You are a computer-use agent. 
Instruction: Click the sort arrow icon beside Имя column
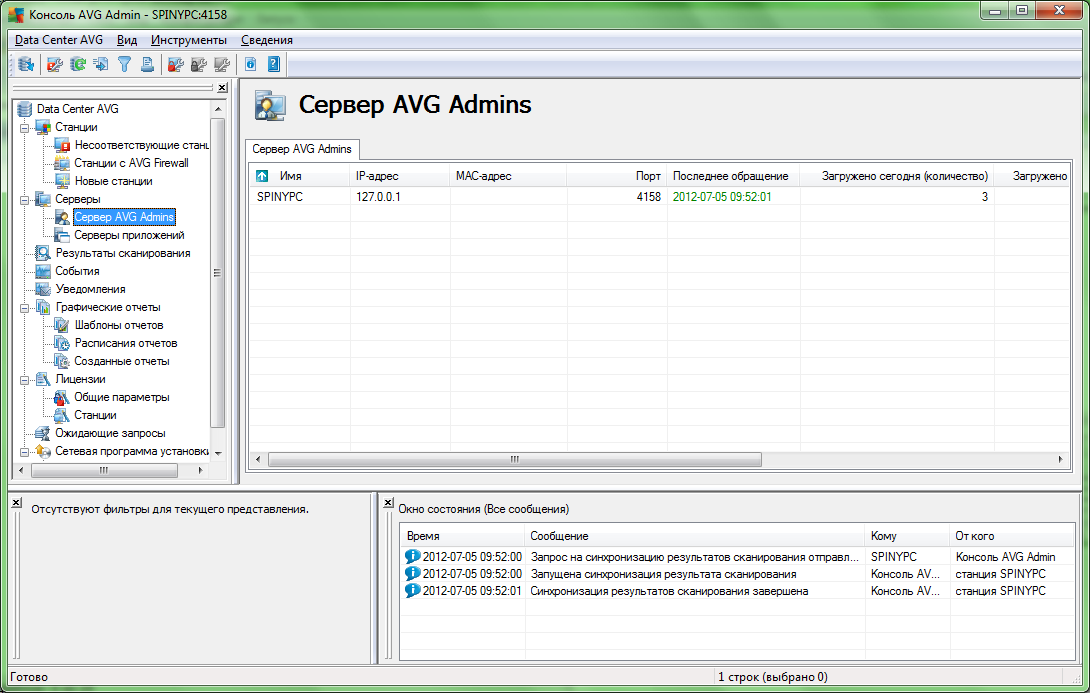pyautogui.click(x=262, y=176)
